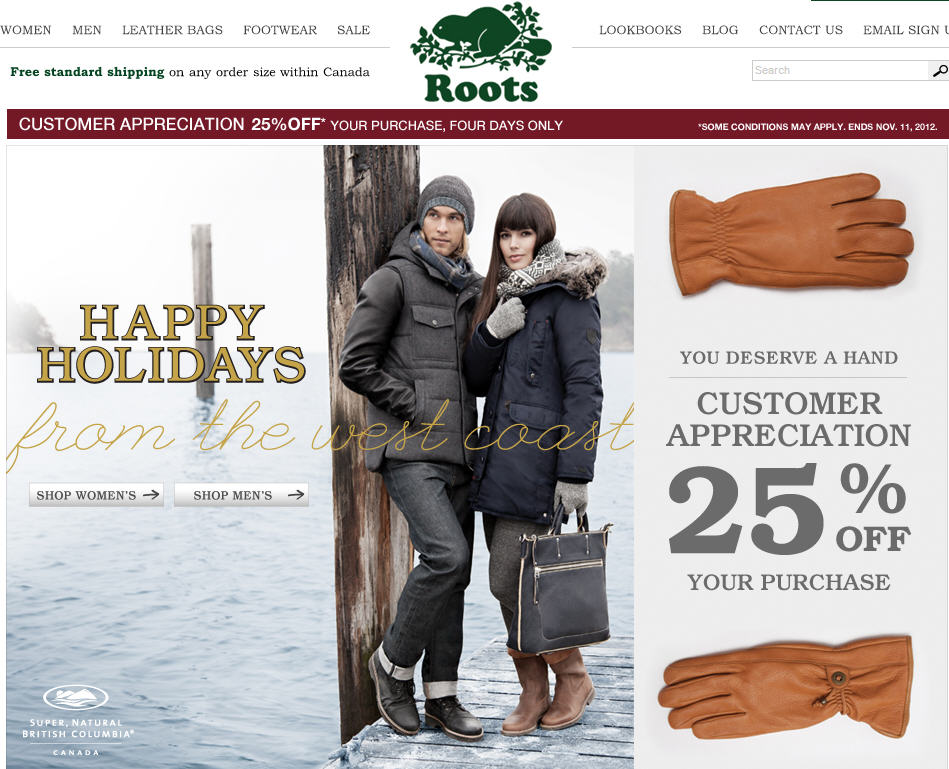
Task: Click the arrow on Shop Women's button
Action: pyautogui.click(x=151, y=494)
